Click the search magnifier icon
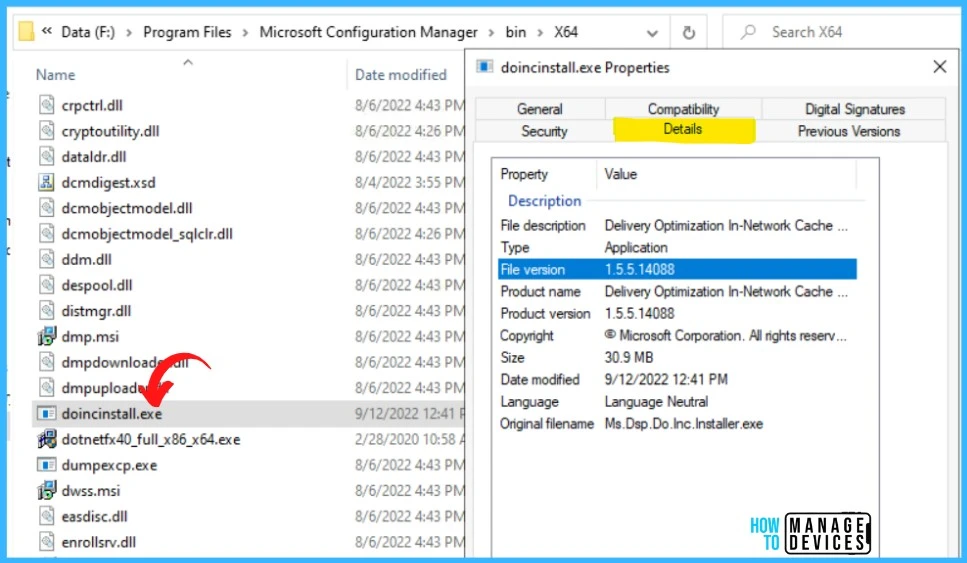Screen dimensions: 967x563 (x=748, y=32)
